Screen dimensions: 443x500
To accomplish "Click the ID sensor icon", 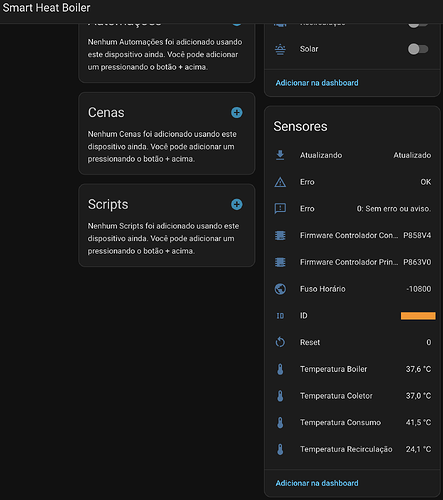I will click(280, 316).
